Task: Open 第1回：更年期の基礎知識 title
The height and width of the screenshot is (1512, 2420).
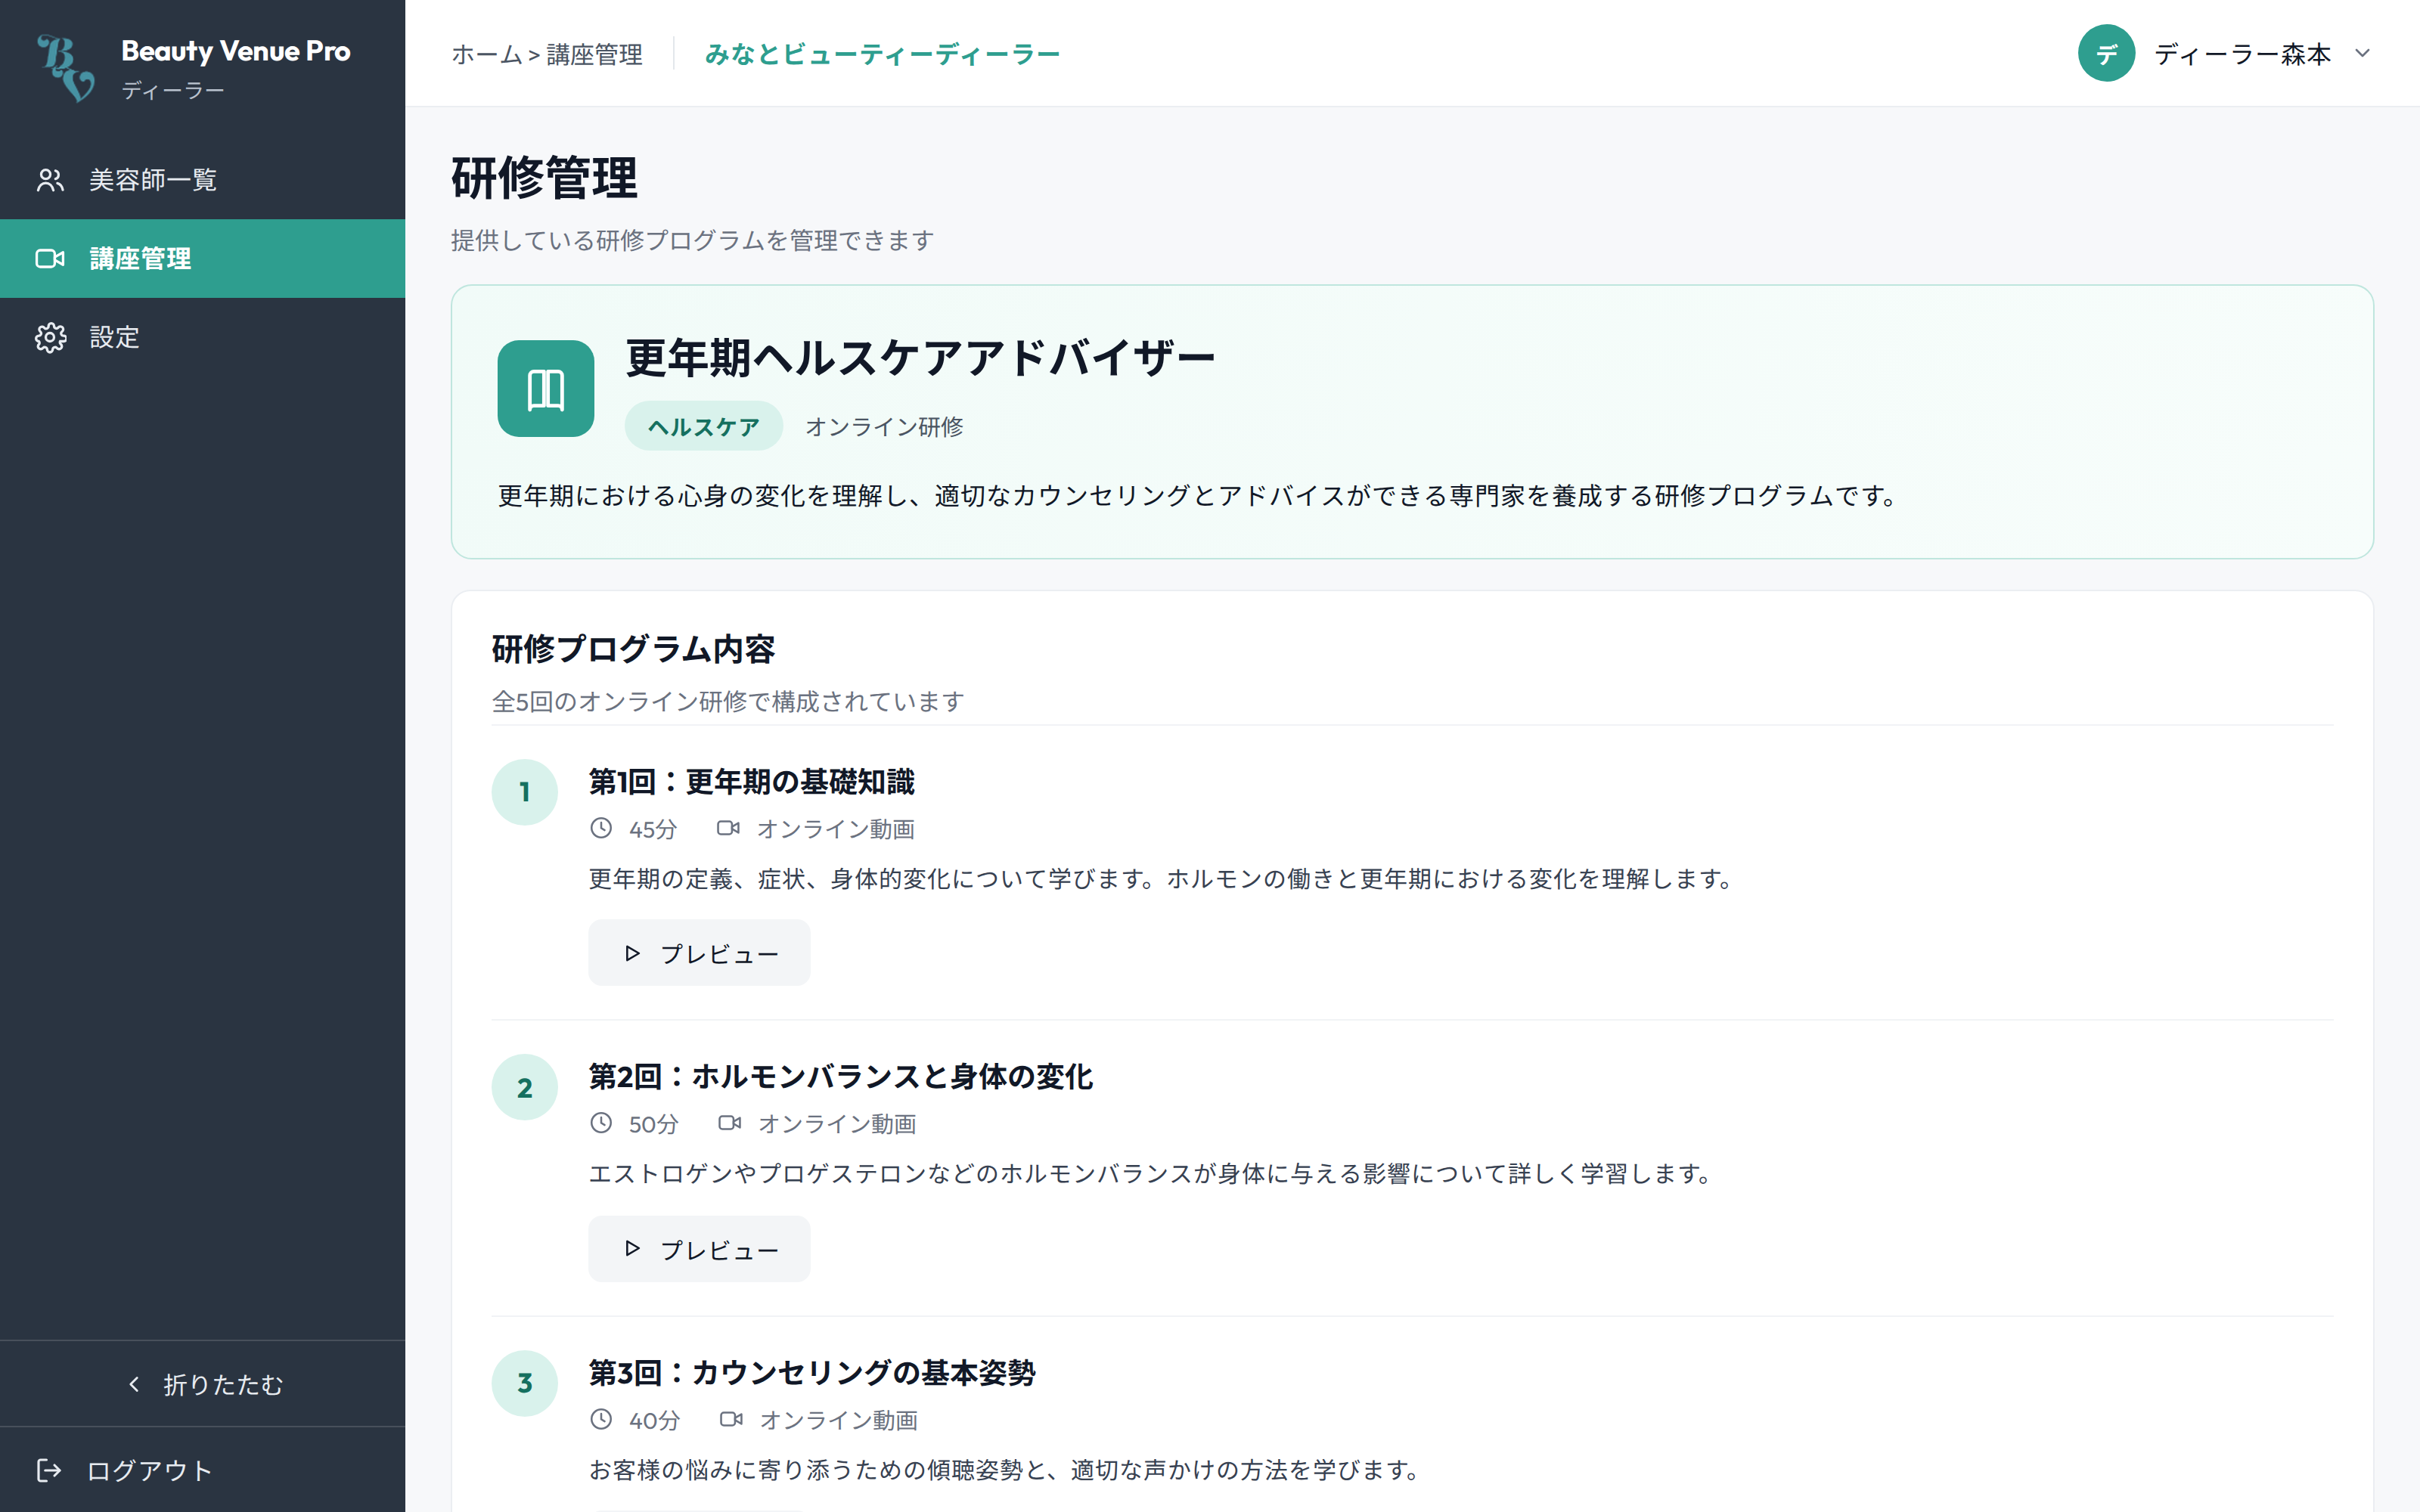Action: [x=751, y=782]
